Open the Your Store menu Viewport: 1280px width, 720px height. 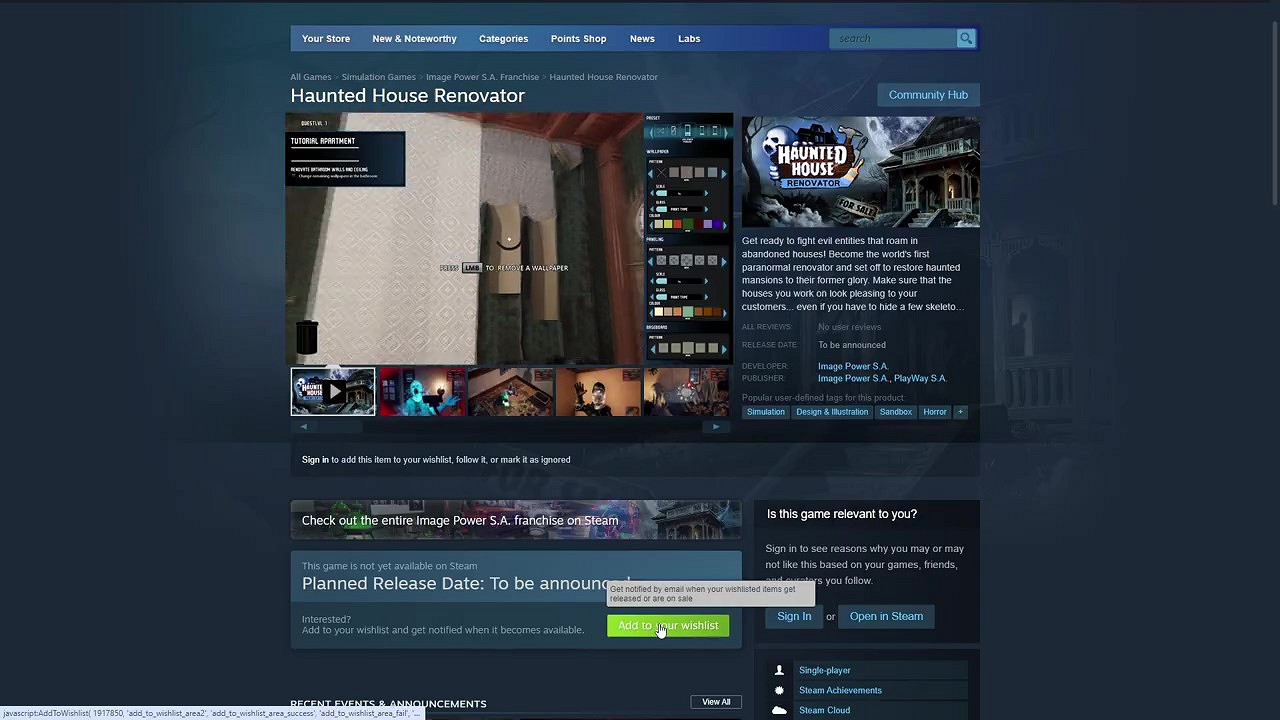(x=326, y=39)
